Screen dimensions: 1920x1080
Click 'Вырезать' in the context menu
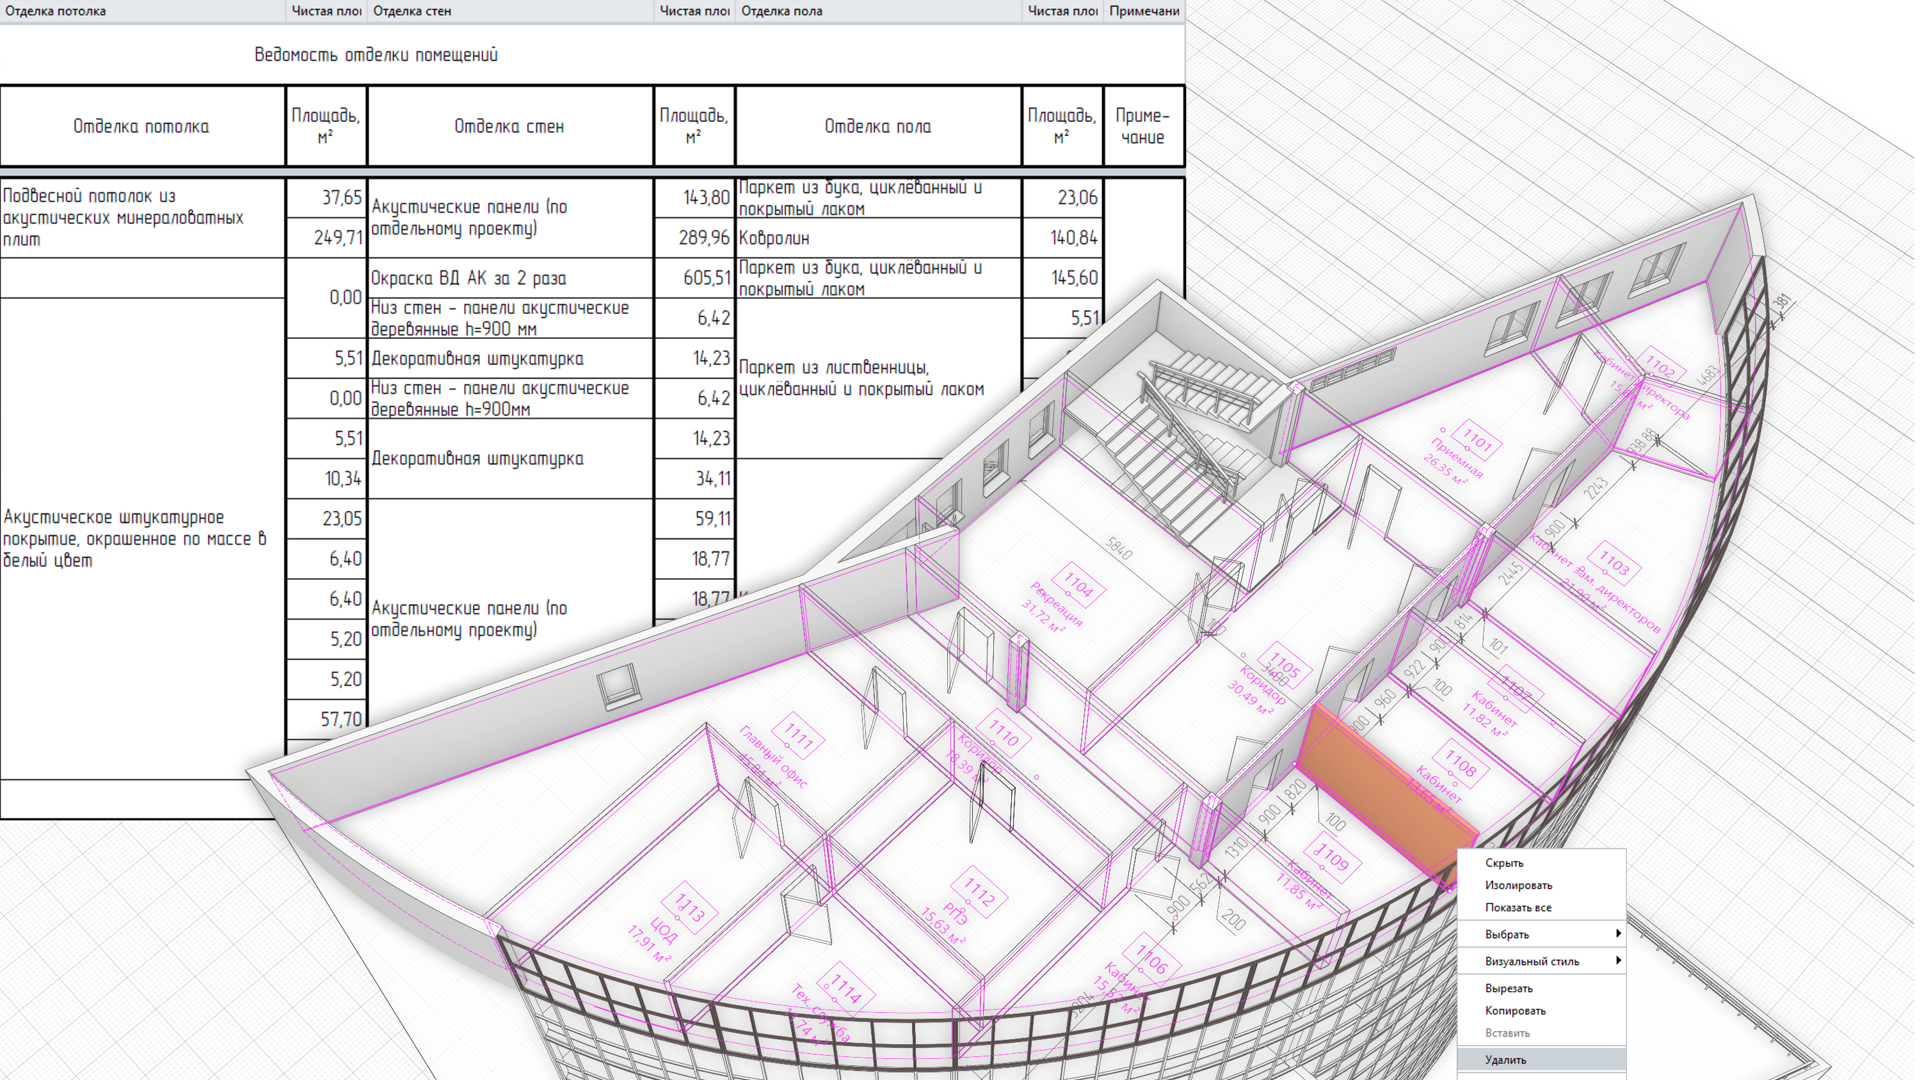tap(1508, 988)
